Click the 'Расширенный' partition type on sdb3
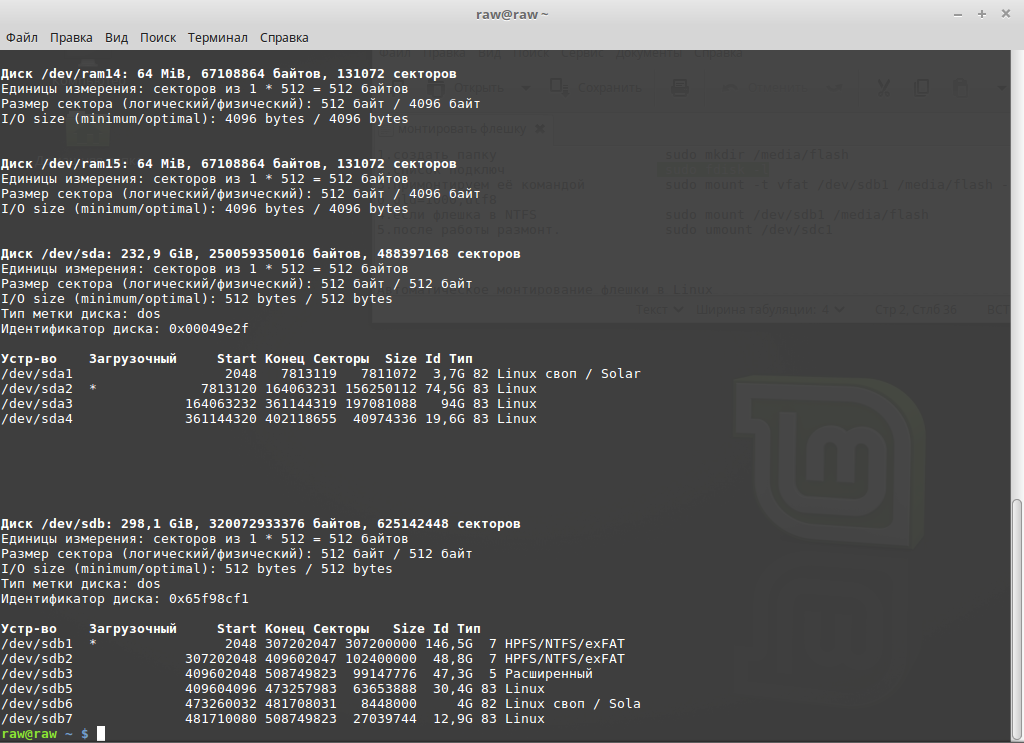The image size is (1024, 743). pyautogui.click(x=549, y=674)
